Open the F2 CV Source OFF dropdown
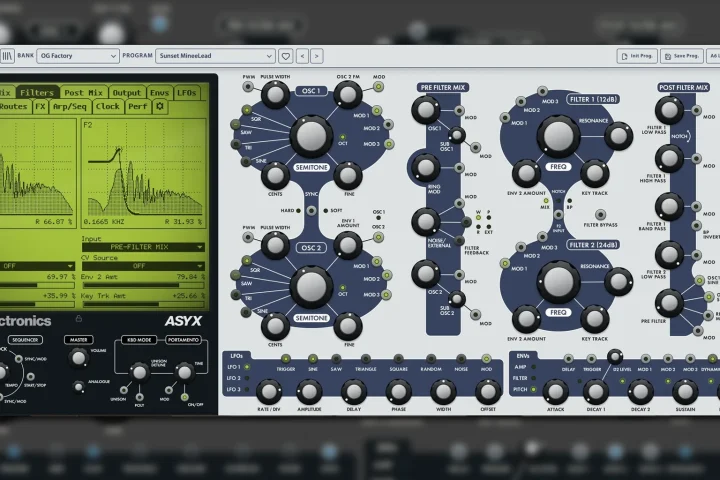Viewport: 720px width, 480px height. point(143,266)
